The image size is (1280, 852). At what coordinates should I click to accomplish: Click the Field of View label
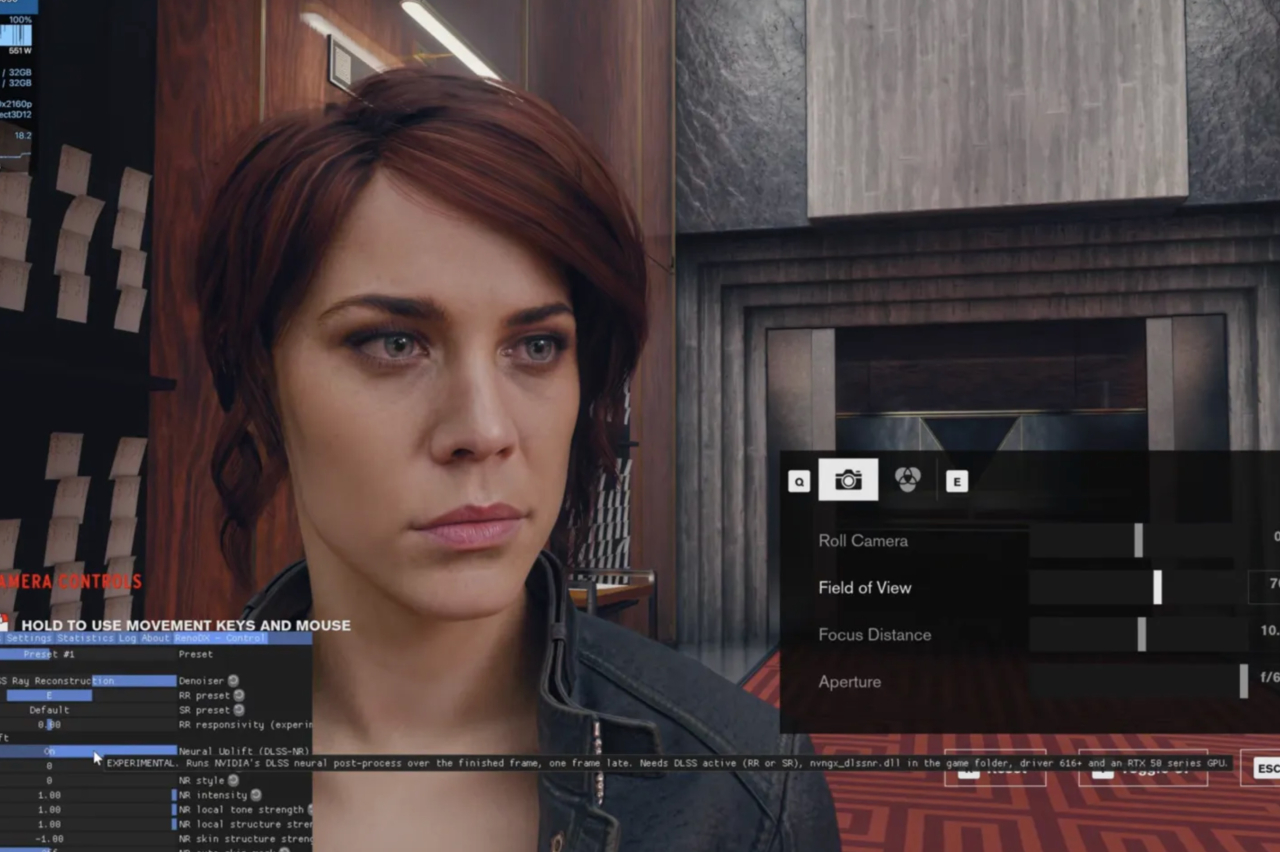865,588
